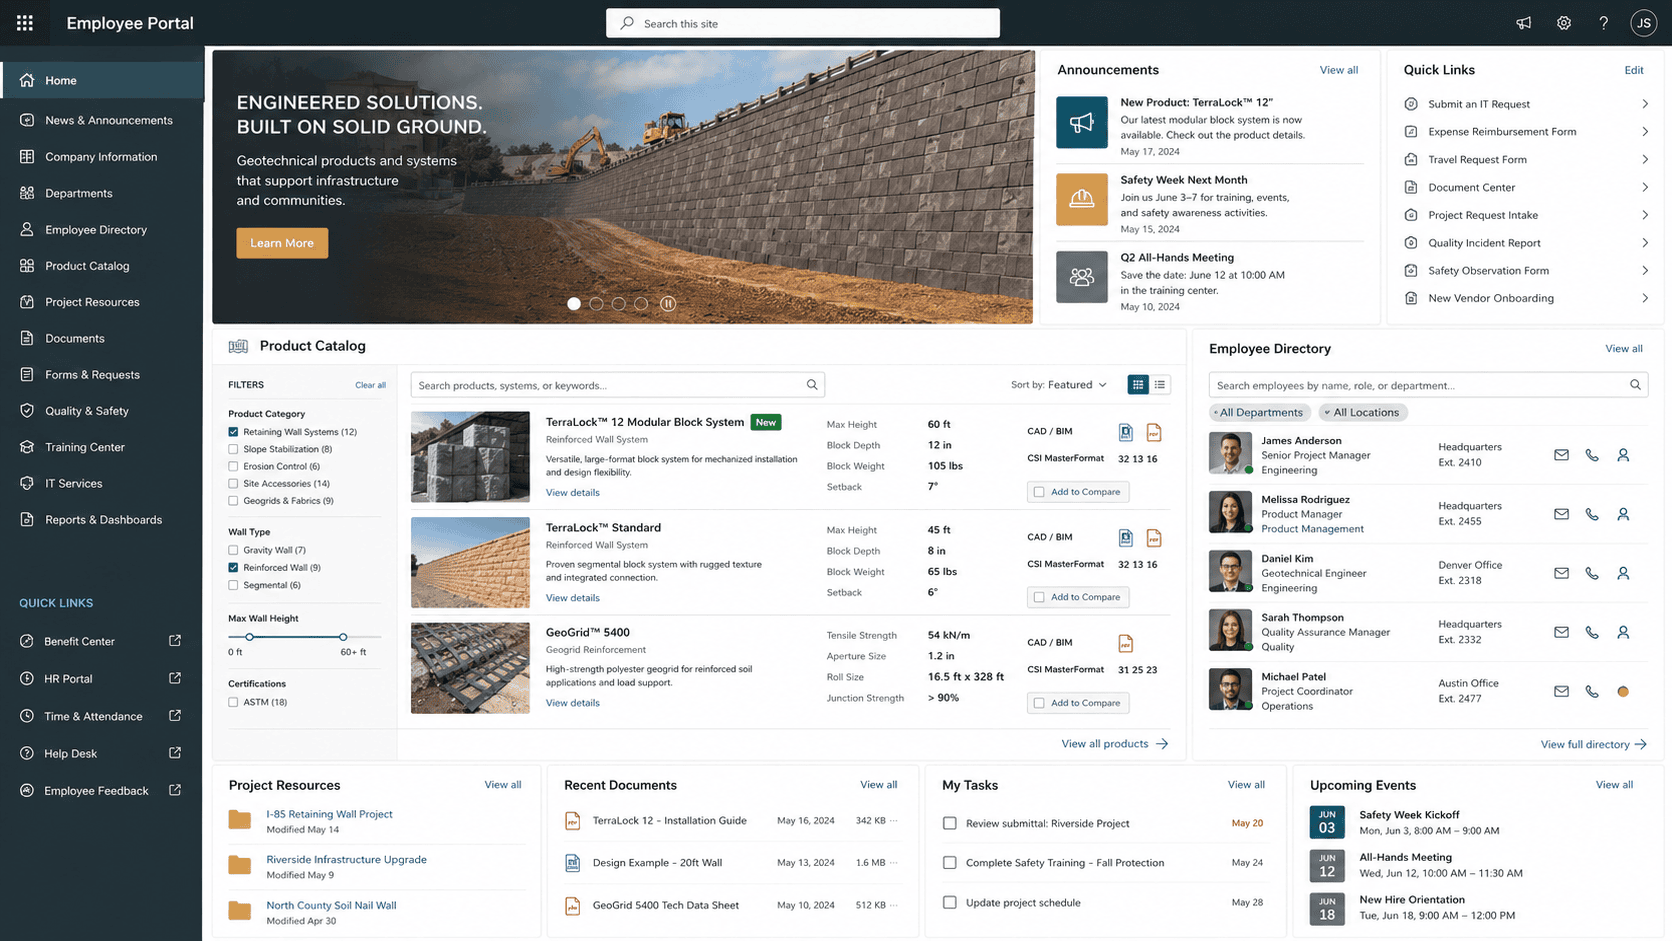Select Quality & Safety sidebar item

tap(102, 411)
